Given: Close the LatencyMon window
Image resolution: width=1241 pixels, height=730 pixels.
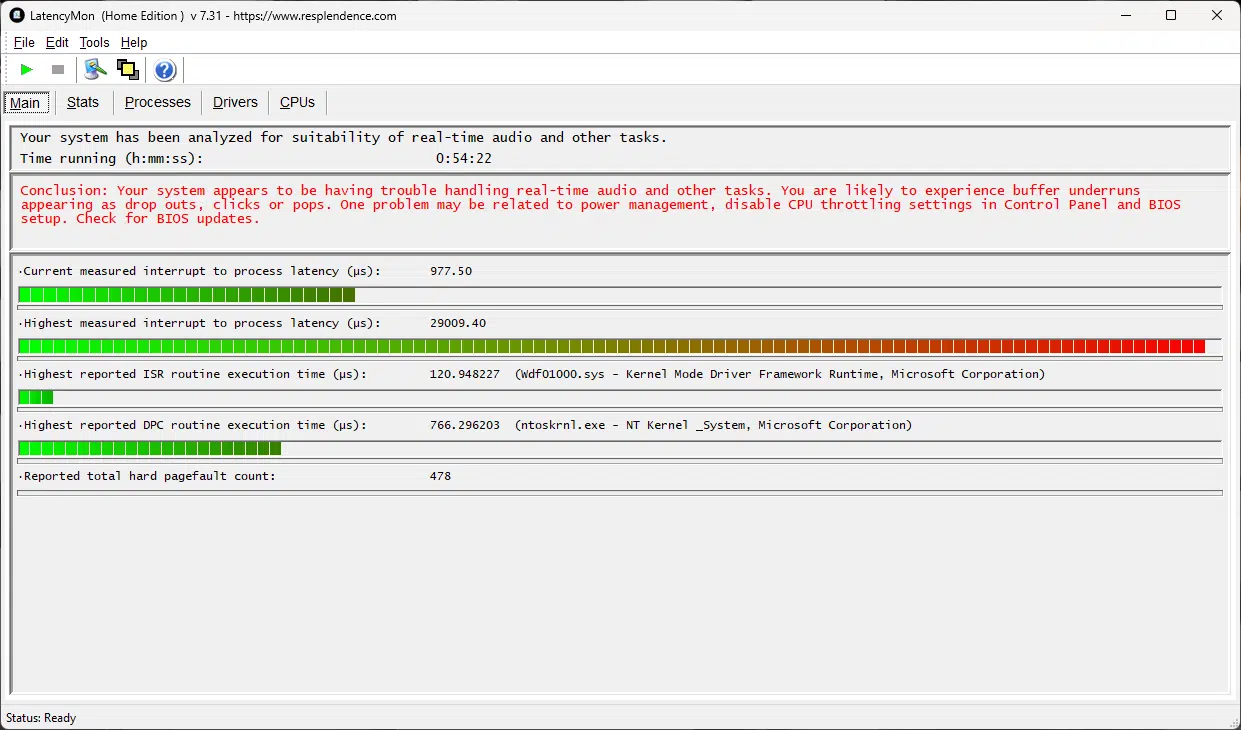Looking at the screenshot, I should (x=1217, y=15).
